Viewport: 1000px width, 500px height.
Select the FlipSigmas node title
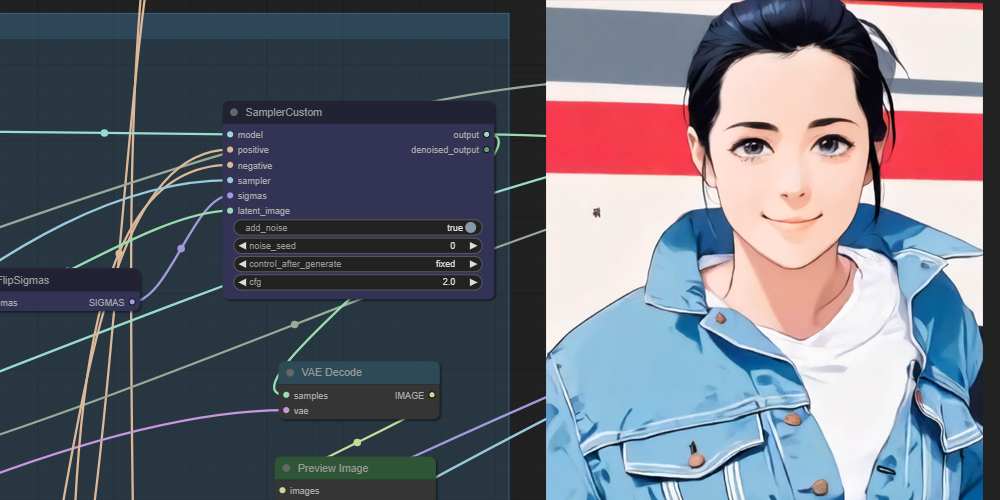(24, 280)
